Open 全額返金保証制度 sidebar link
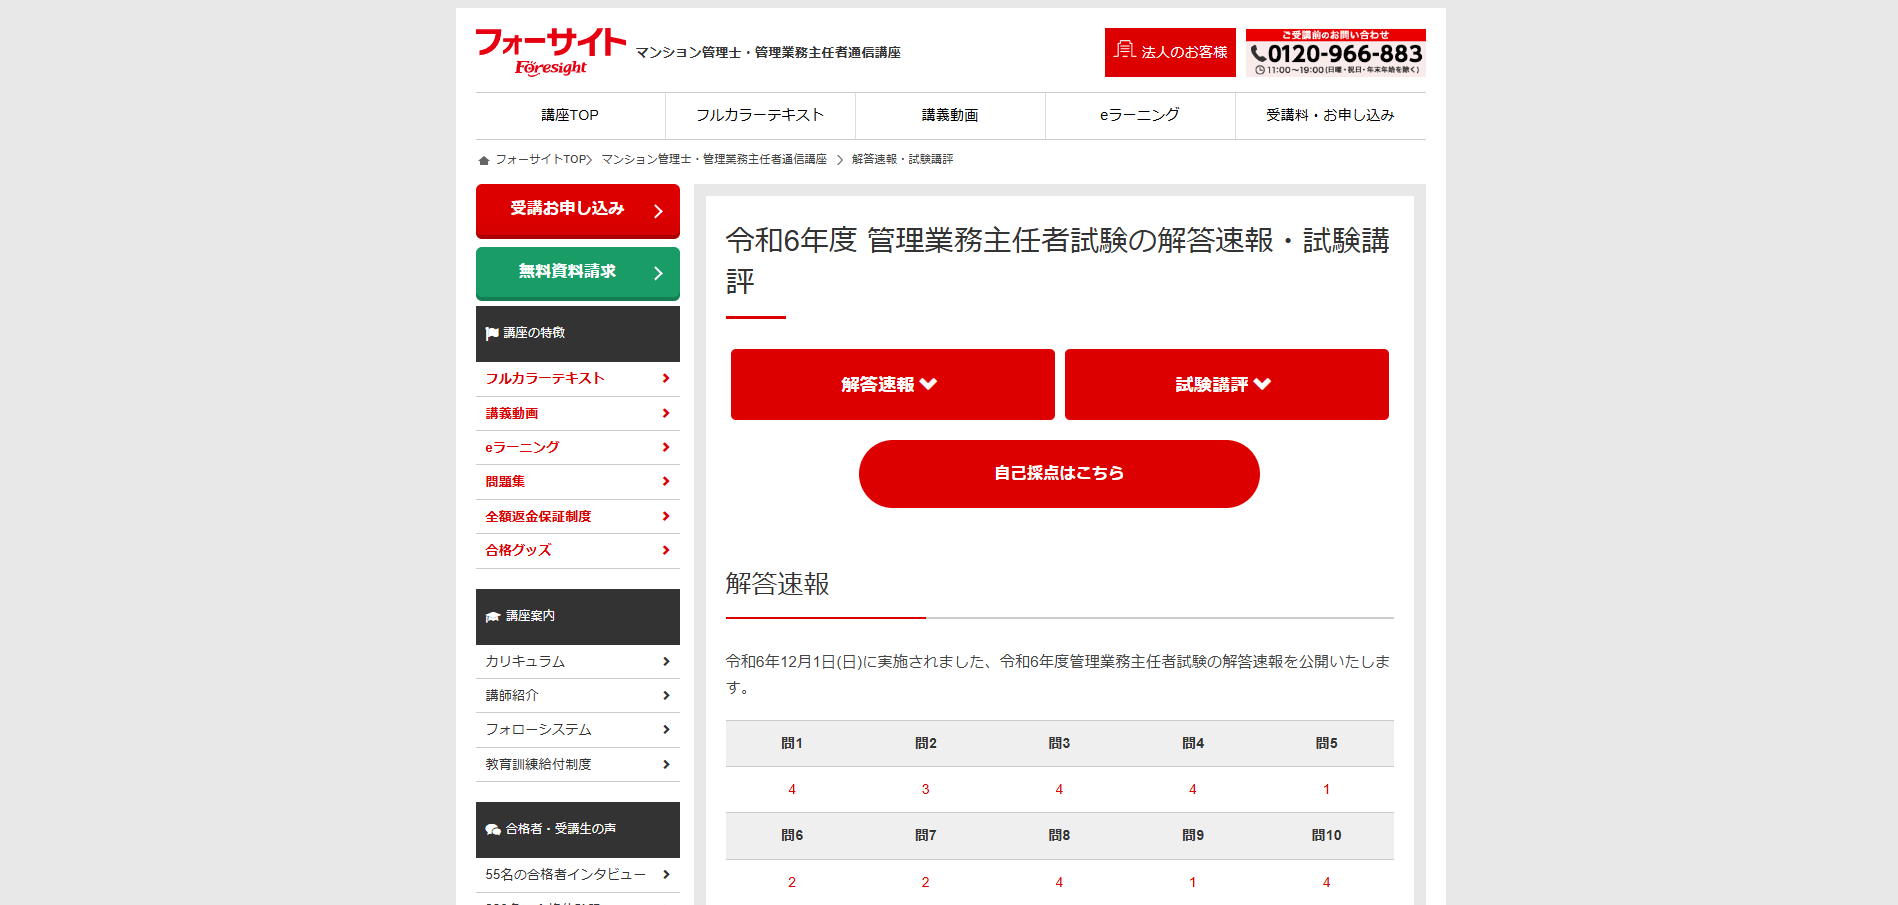Viewport: 1898px width, 905px height. pos(538,517)
